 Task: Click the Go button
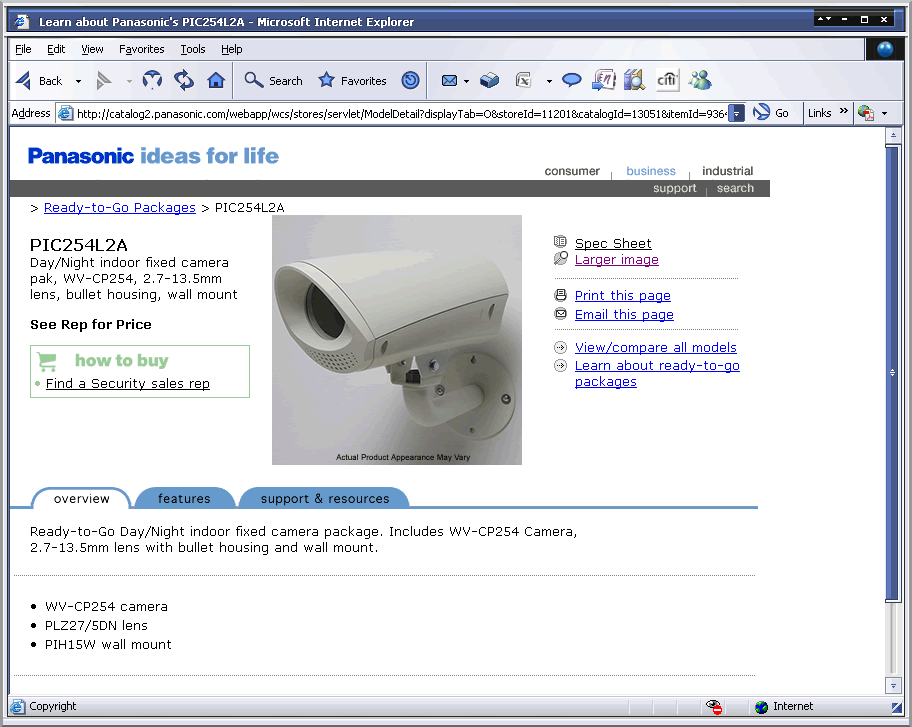pyautogui.click(x=771, y=113)
